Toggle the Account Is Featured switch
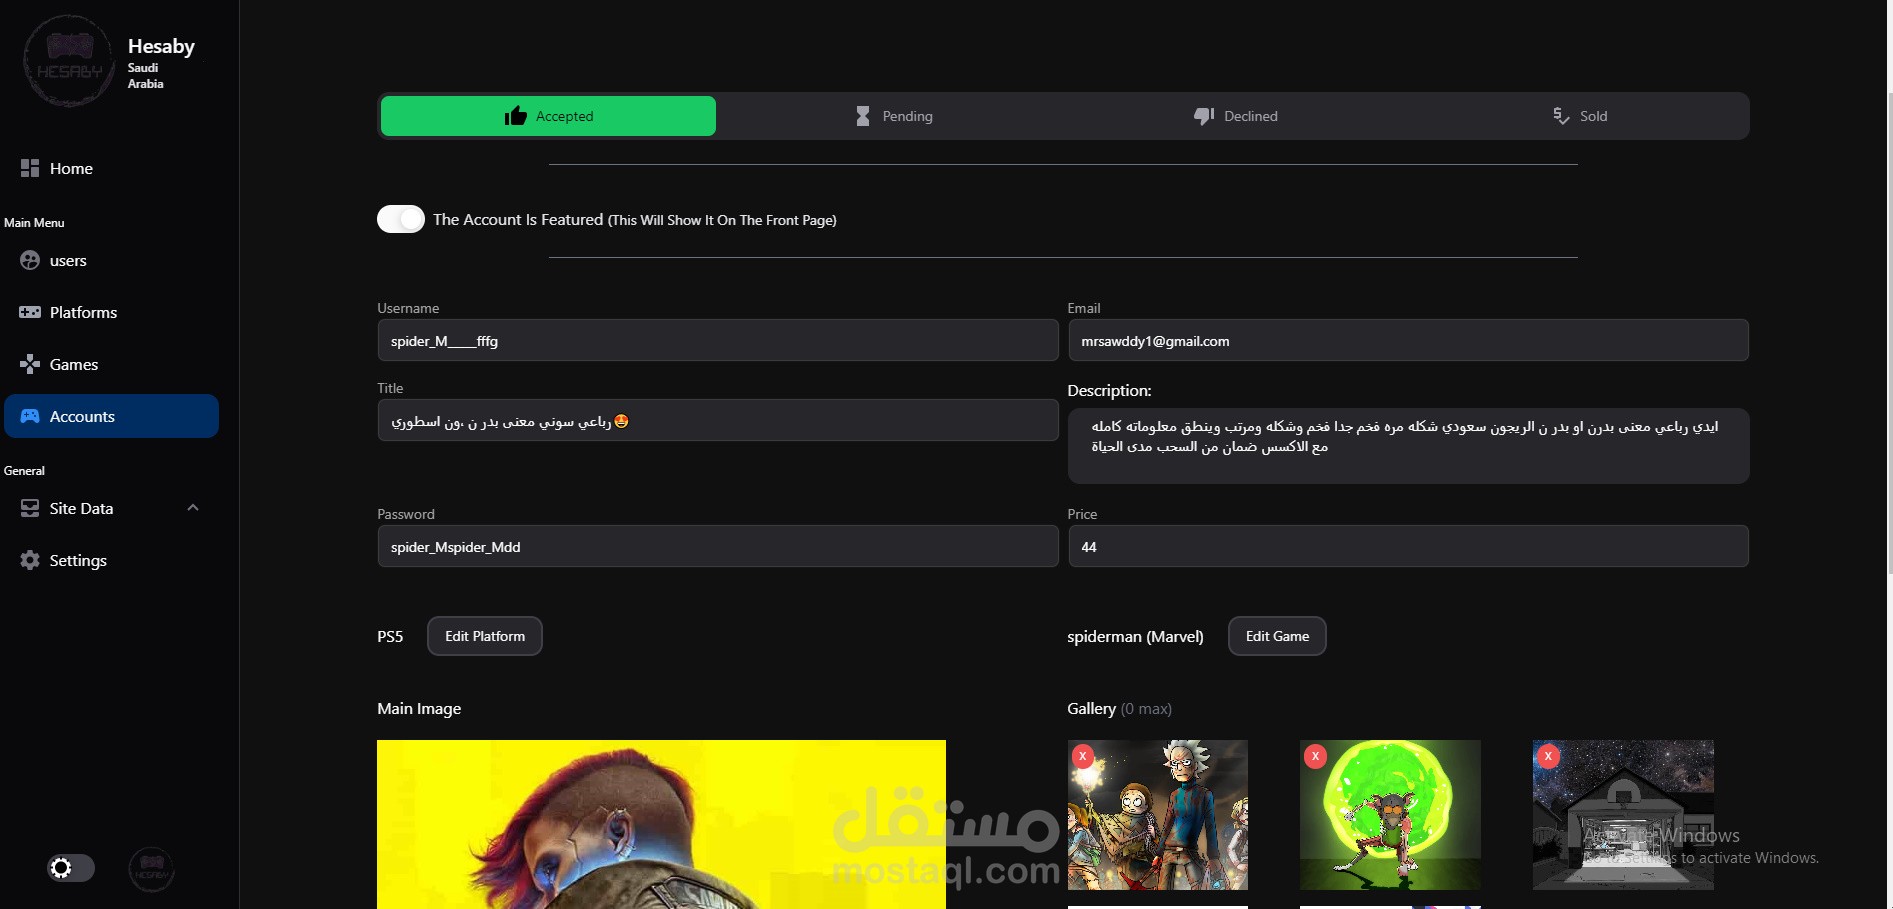The width and height of the screenshot is (1893, 909). pos(401,219)
